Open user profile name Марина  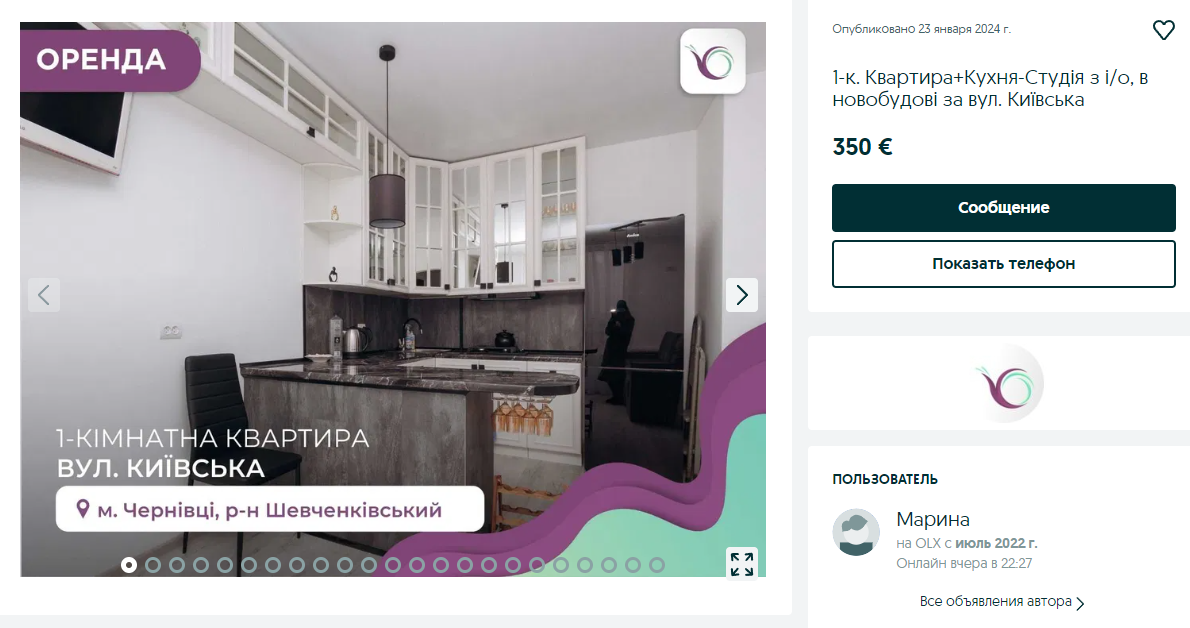(x=933, y=519)
